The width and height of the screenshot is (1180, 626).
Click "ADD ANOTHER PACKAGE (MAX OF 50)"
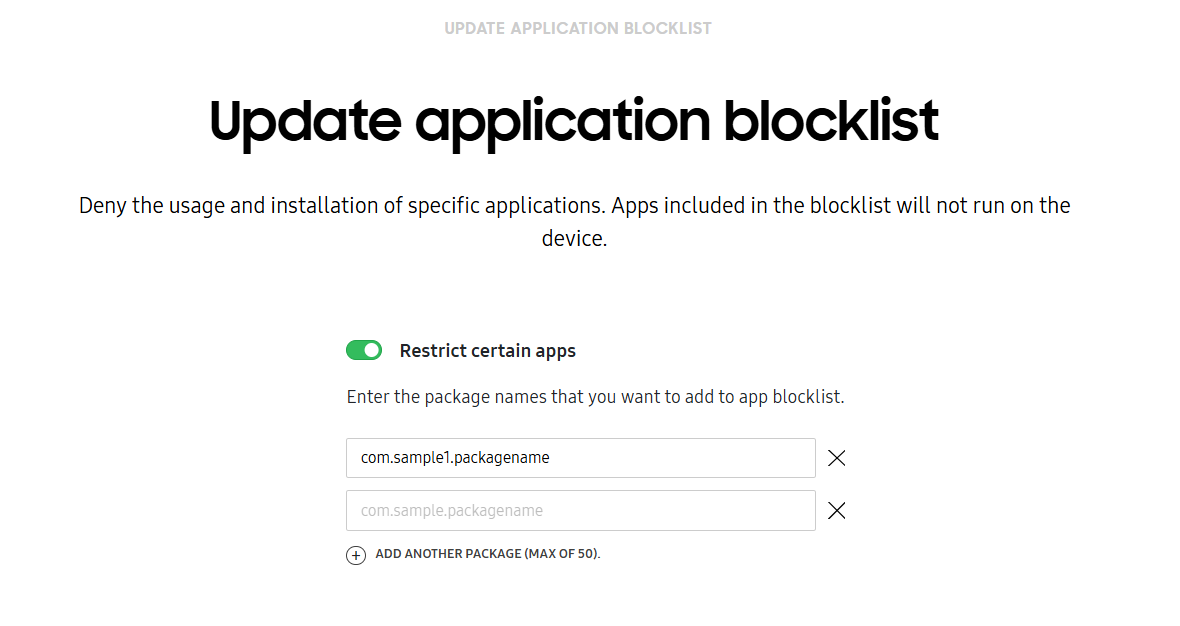point(487,553)
